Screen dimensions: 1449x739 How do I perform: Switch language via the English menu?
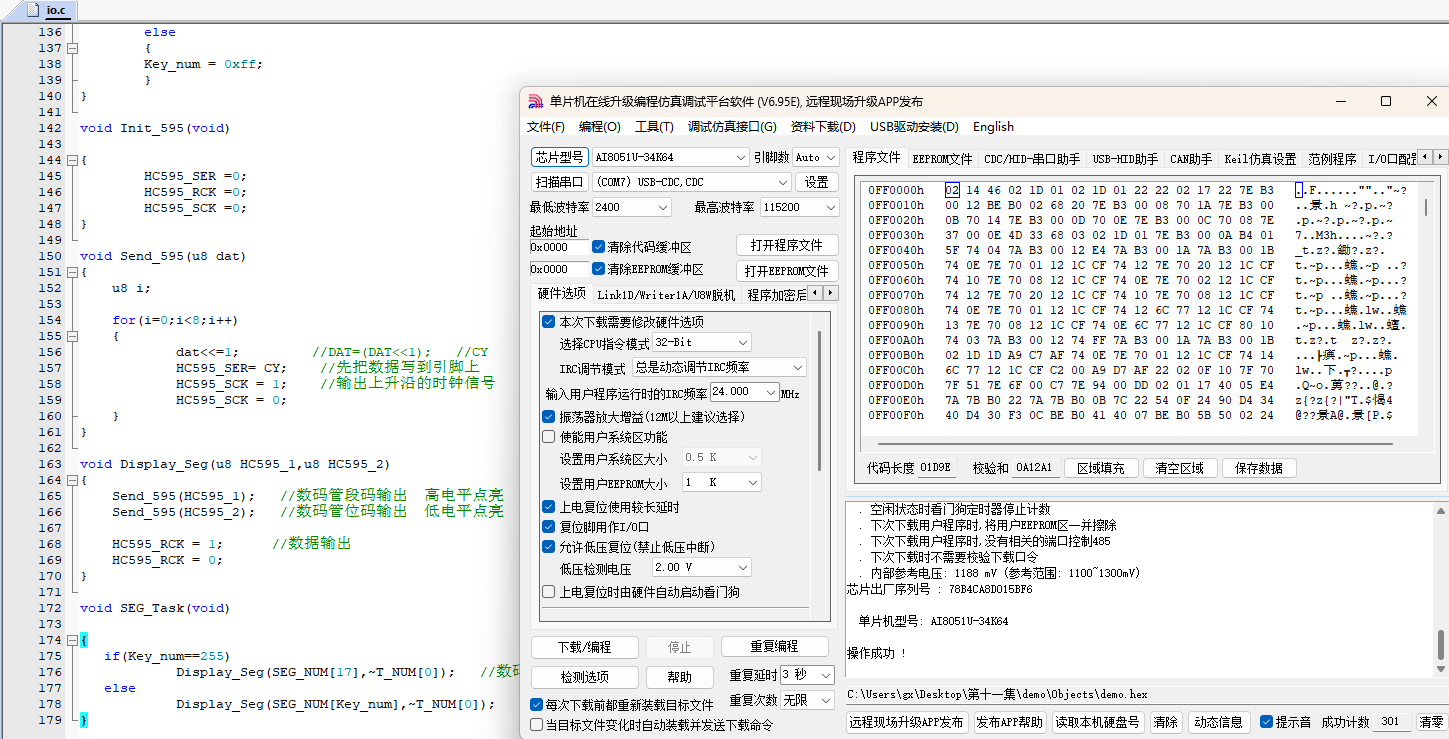[993, 127]
